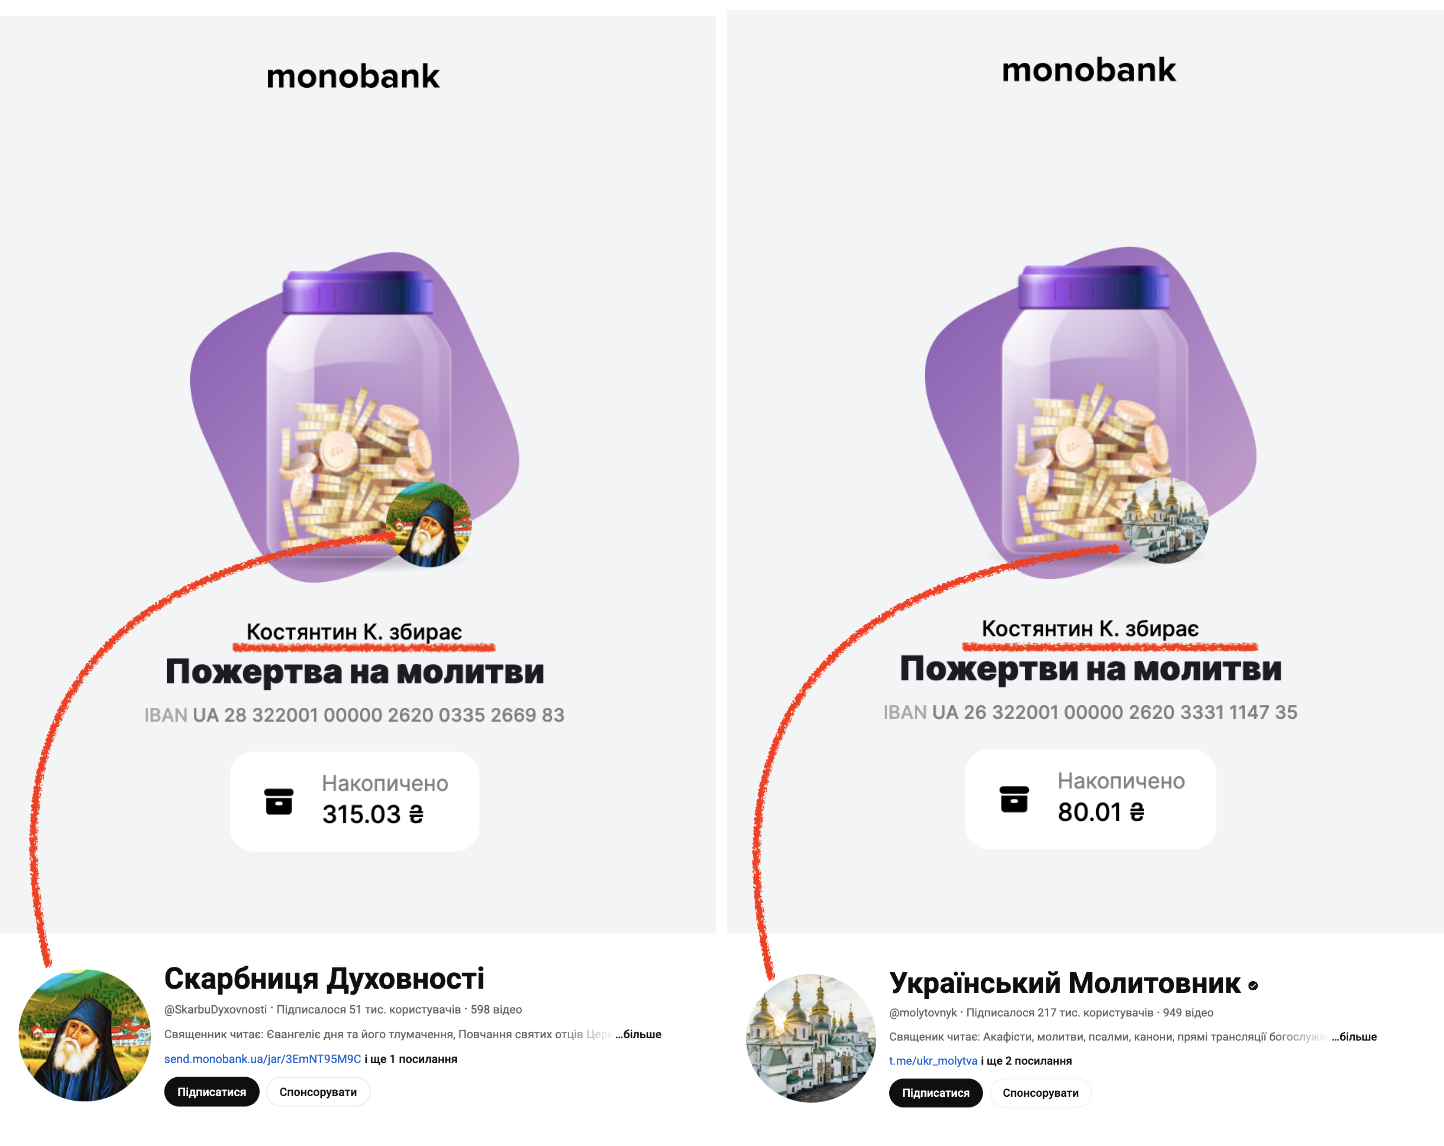Click Спонсорувати under Скарбниця Духовності
Viewport: 1444px width, 1146px height.
pos(318,1092)
